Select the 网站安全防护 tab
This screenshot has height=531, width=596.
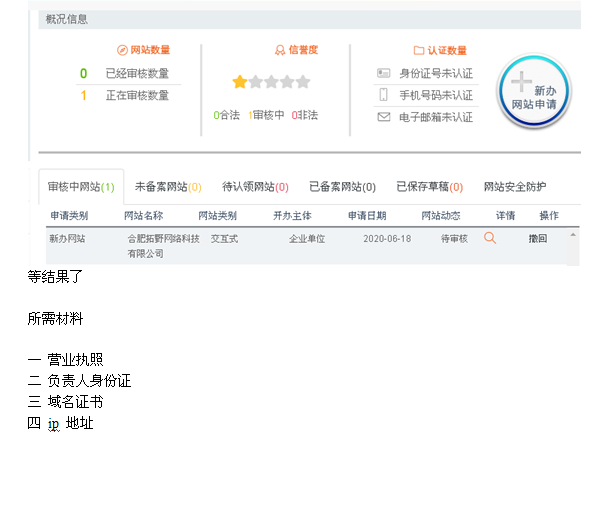pos(515,187)
